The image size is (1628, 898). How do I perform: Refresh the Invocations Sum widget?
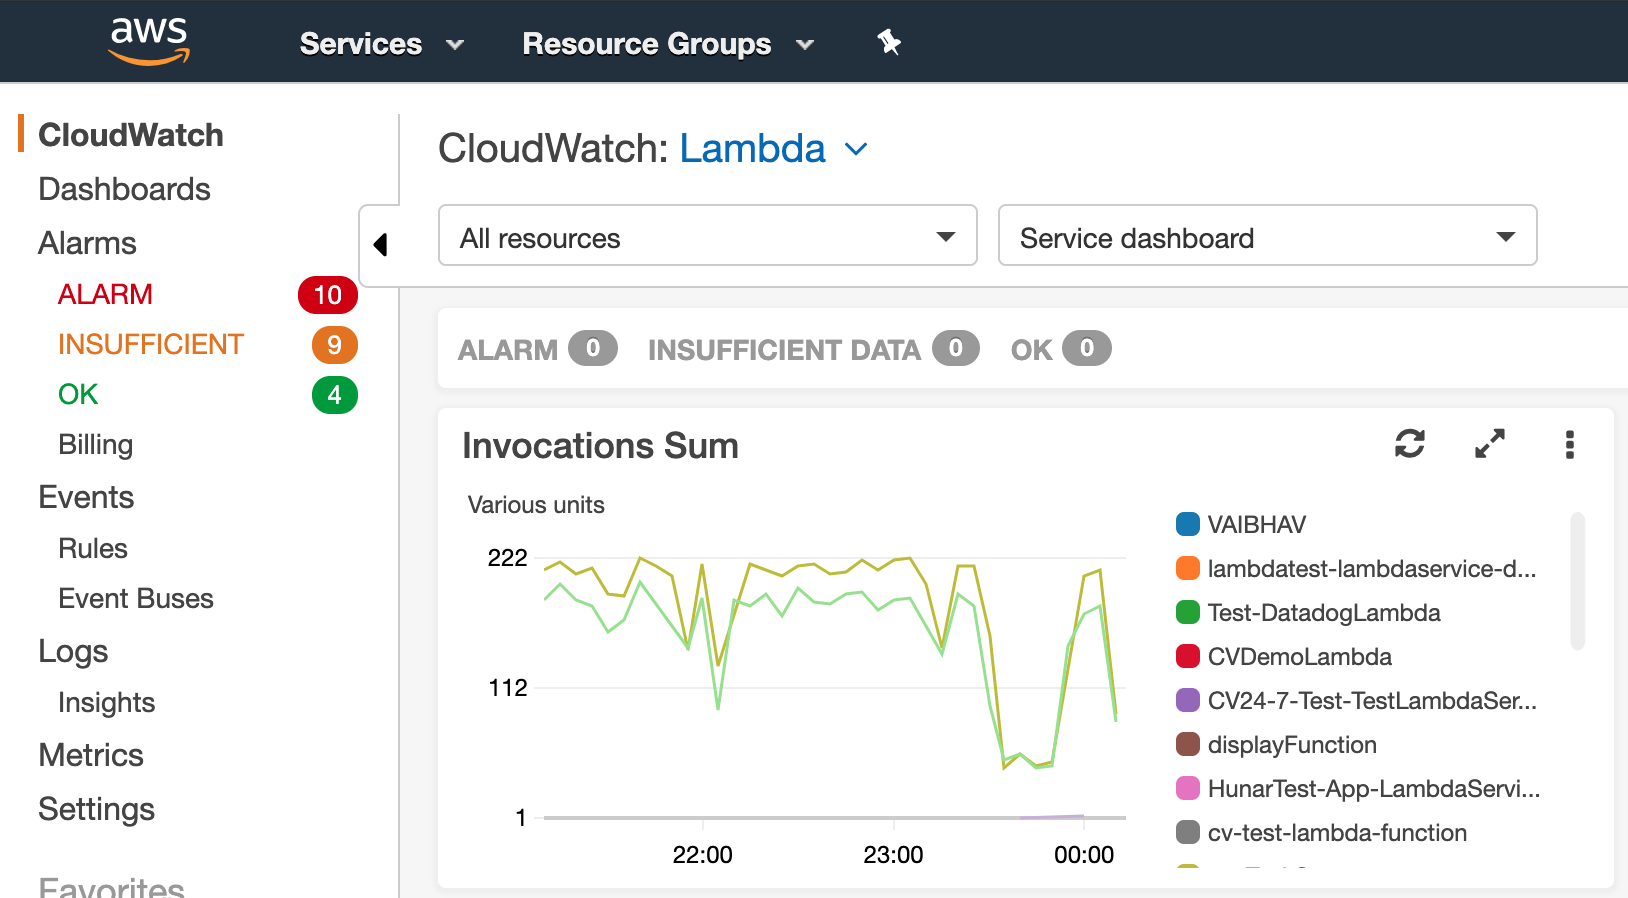[1410, 443]
